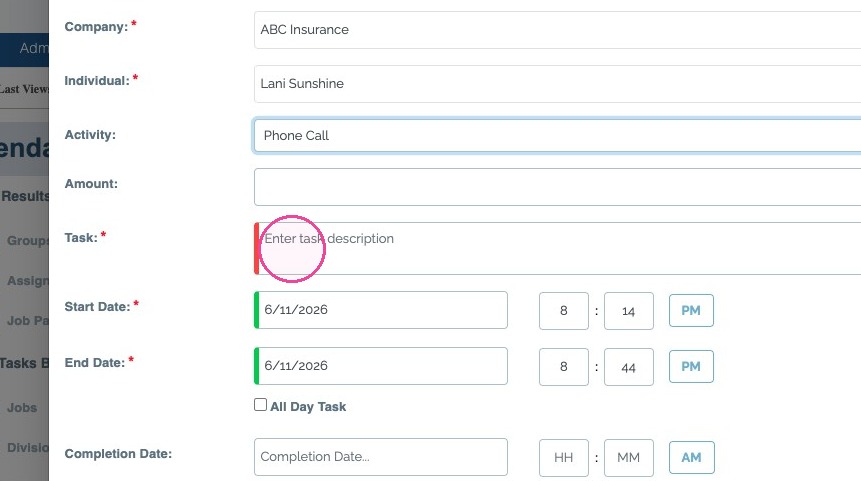Click the Task description text area
The height and width of the screenshot is (481, 861).
click(557, 248)
